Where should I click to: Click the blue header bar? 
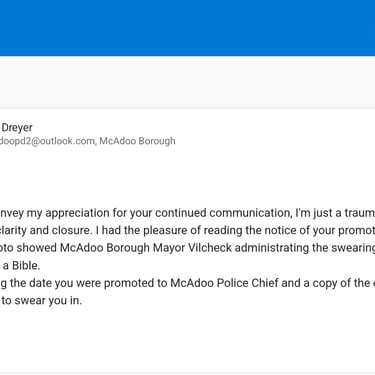click(187, 28)
